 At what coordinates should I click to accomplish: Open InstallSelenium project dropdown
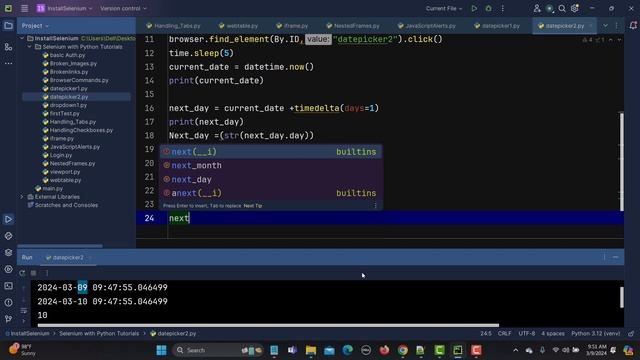point(64,8)
